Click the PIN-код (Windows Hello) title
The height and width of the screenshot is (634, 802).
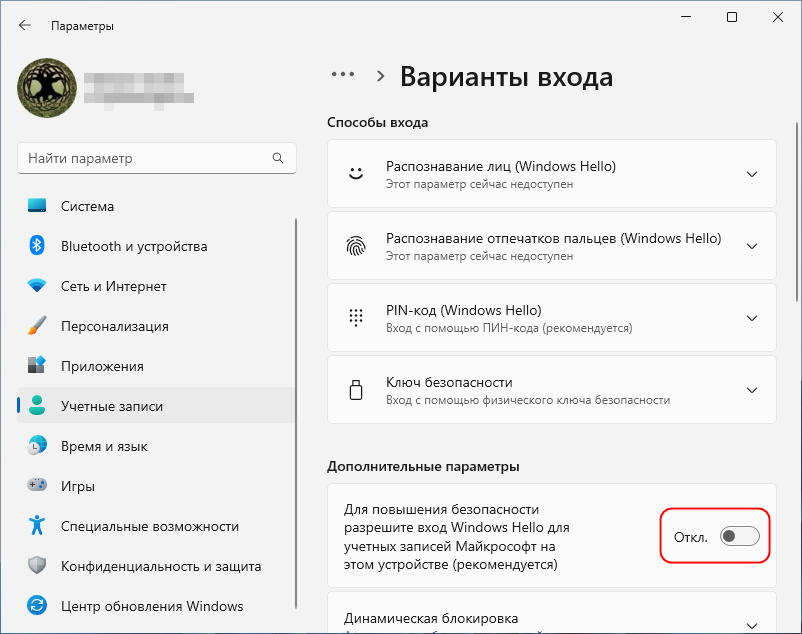coord(463,310)
